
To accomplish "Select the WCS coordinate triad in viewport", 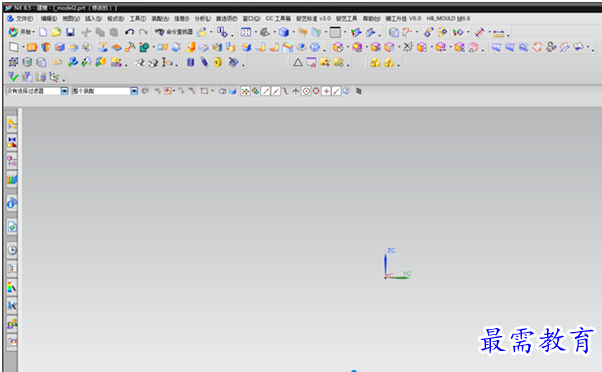I will click(397, 264).
